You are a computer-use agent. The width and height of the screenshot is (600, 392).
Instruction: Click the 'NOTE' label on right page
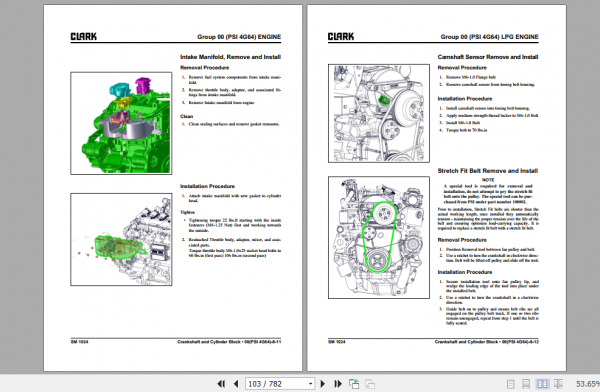[x=488, y=180]
